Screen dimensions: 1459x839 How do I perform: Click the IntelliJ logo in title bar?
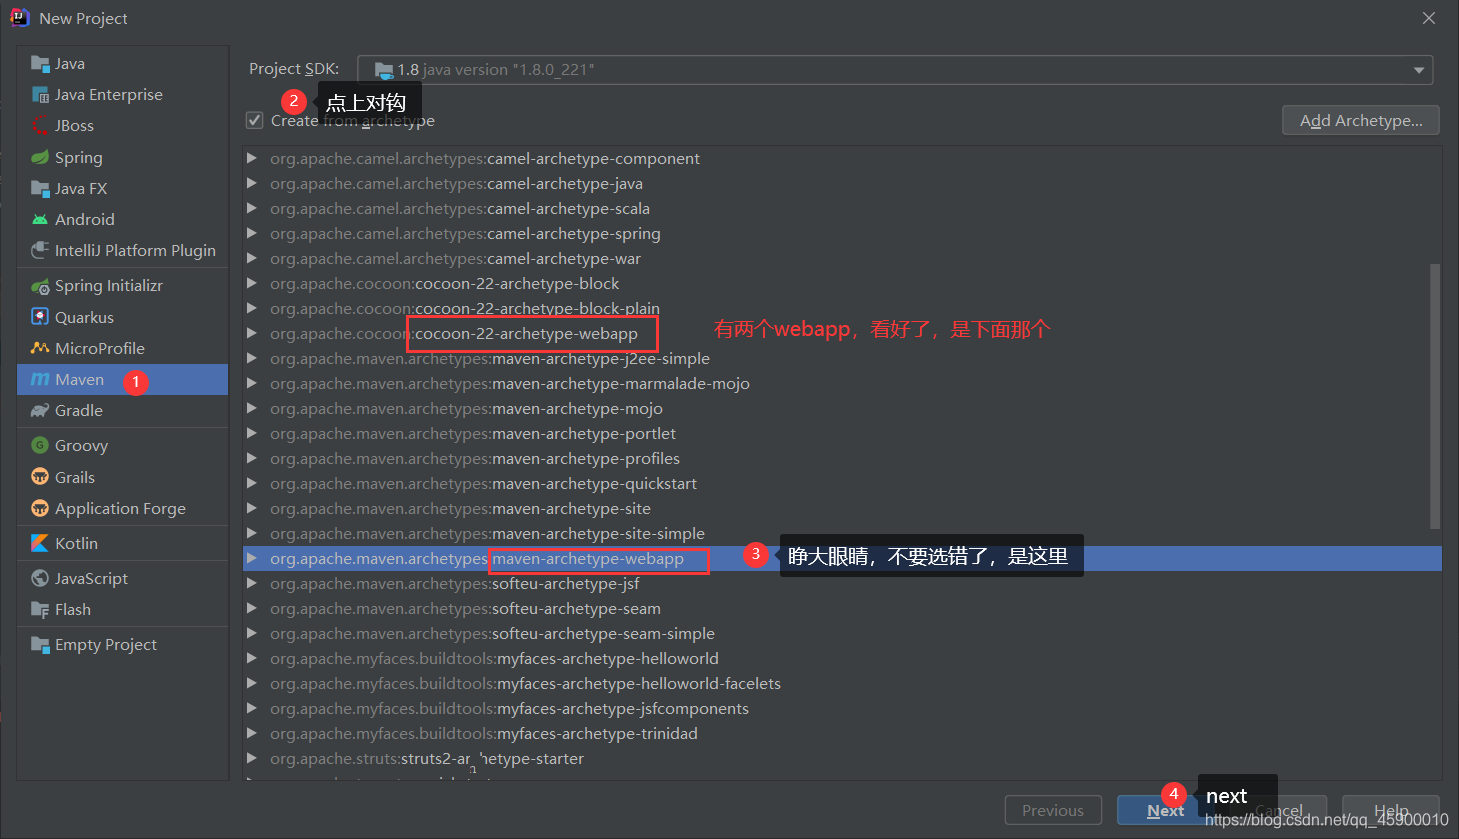[x=19, y=18]
